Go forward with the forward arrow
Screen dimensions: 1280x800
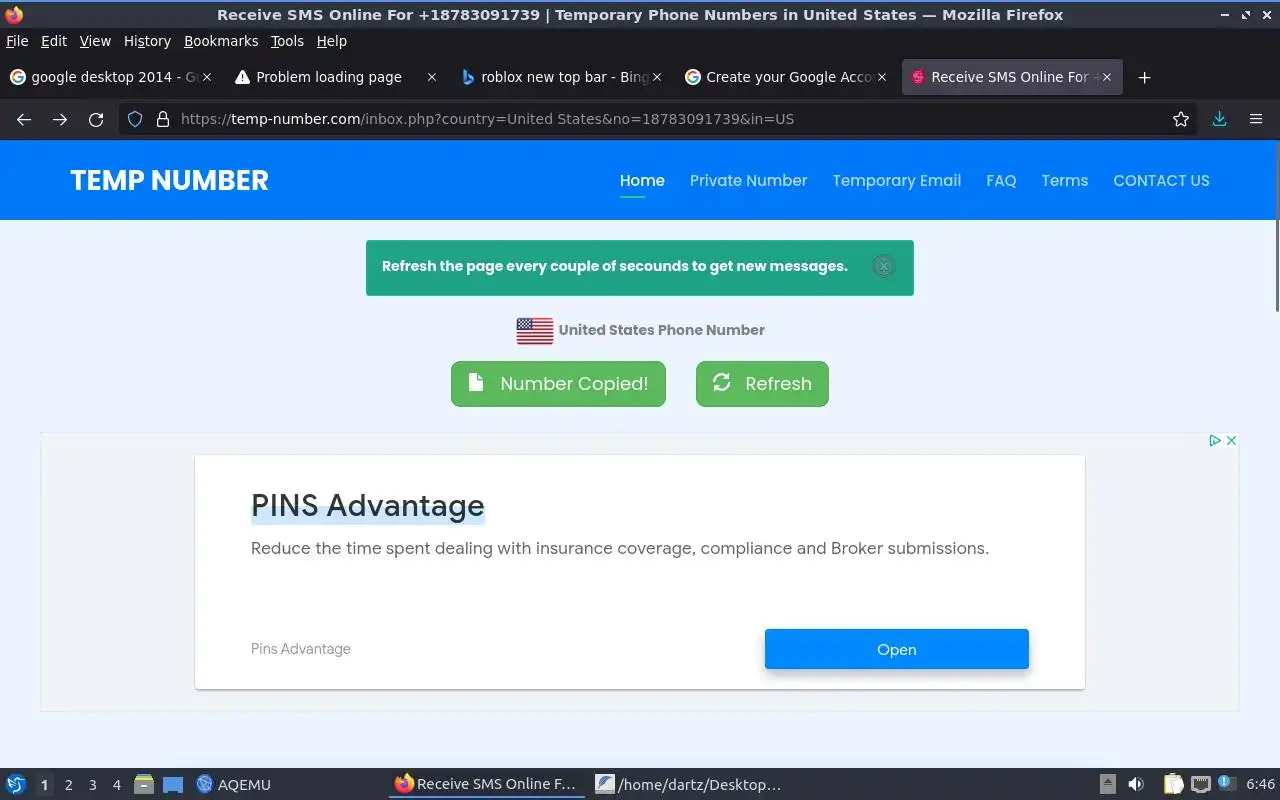tap(60, 119)
